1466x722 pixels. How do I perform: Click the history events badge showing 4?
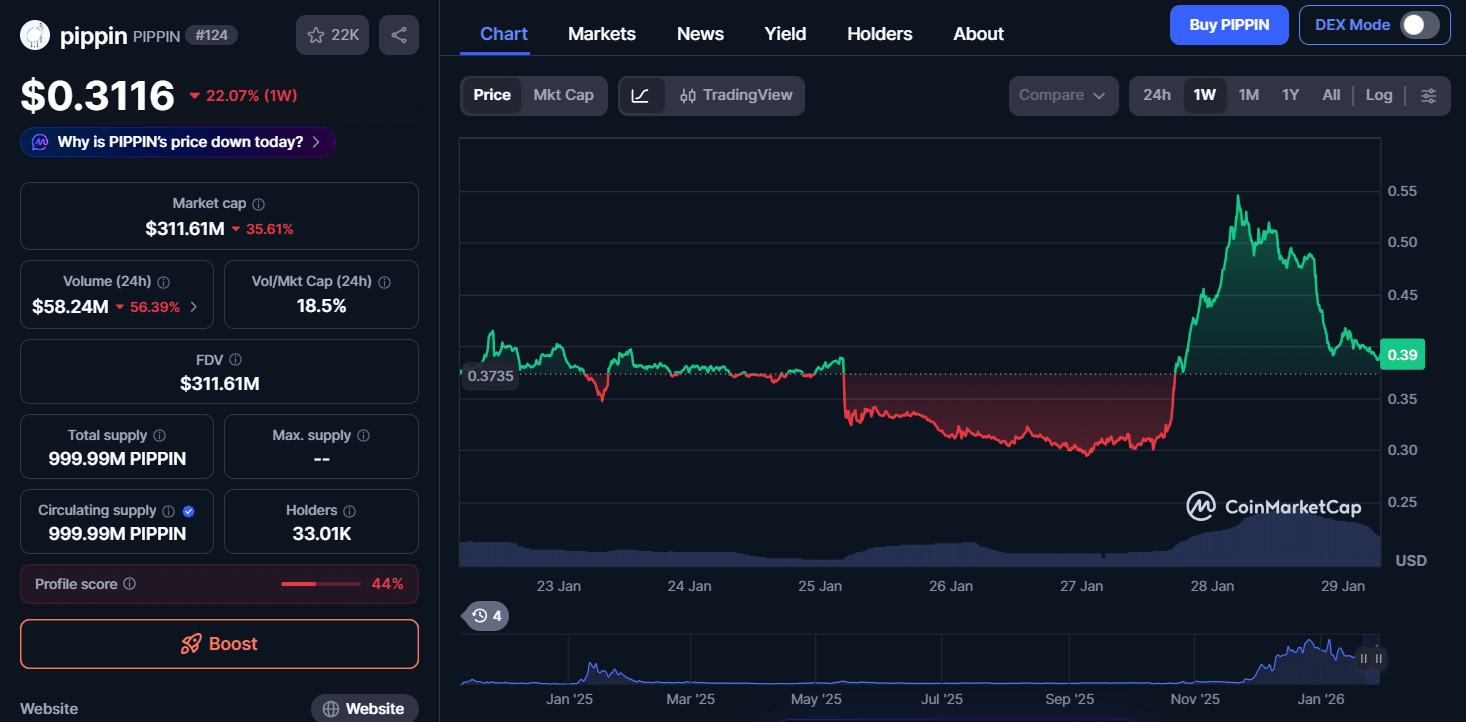coord(486,615)
